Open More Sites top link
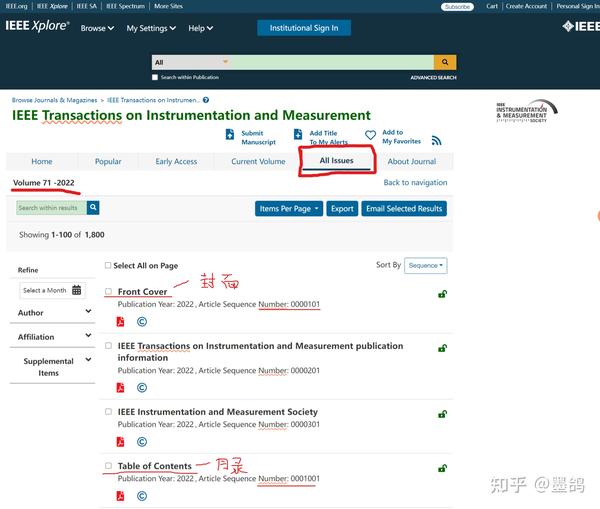The width and height of the screenshot is (600, 509). click(168, 6)
